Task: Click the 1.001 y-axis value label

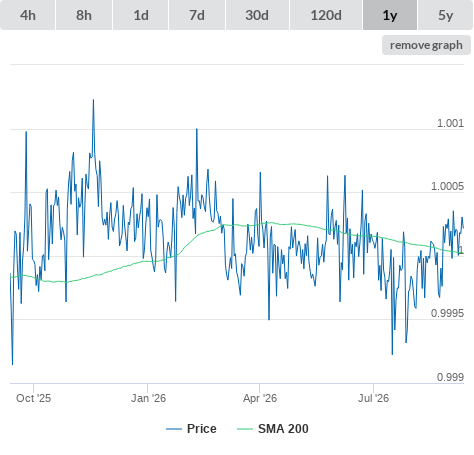Action: [450, 123]
